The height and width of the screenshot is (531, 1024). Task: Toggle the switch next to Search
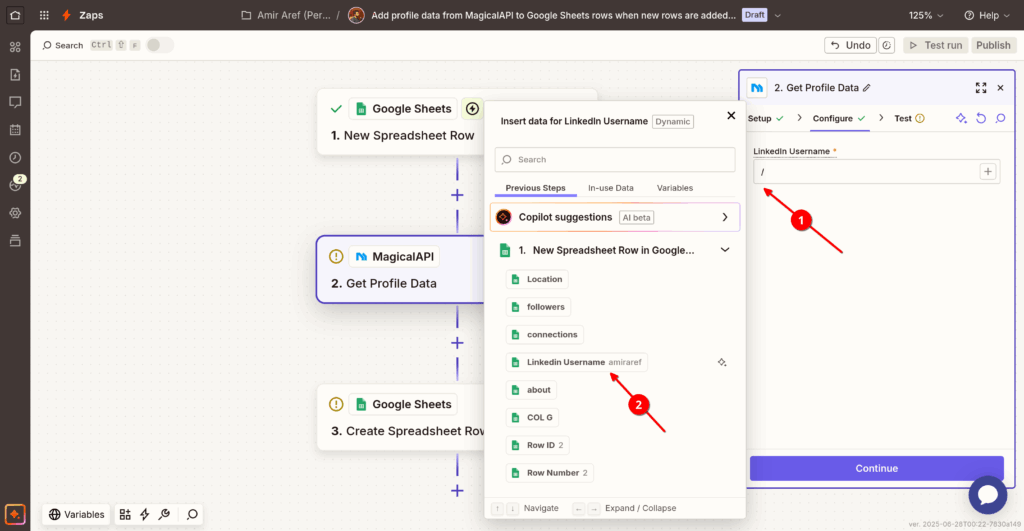coord(159,45)
